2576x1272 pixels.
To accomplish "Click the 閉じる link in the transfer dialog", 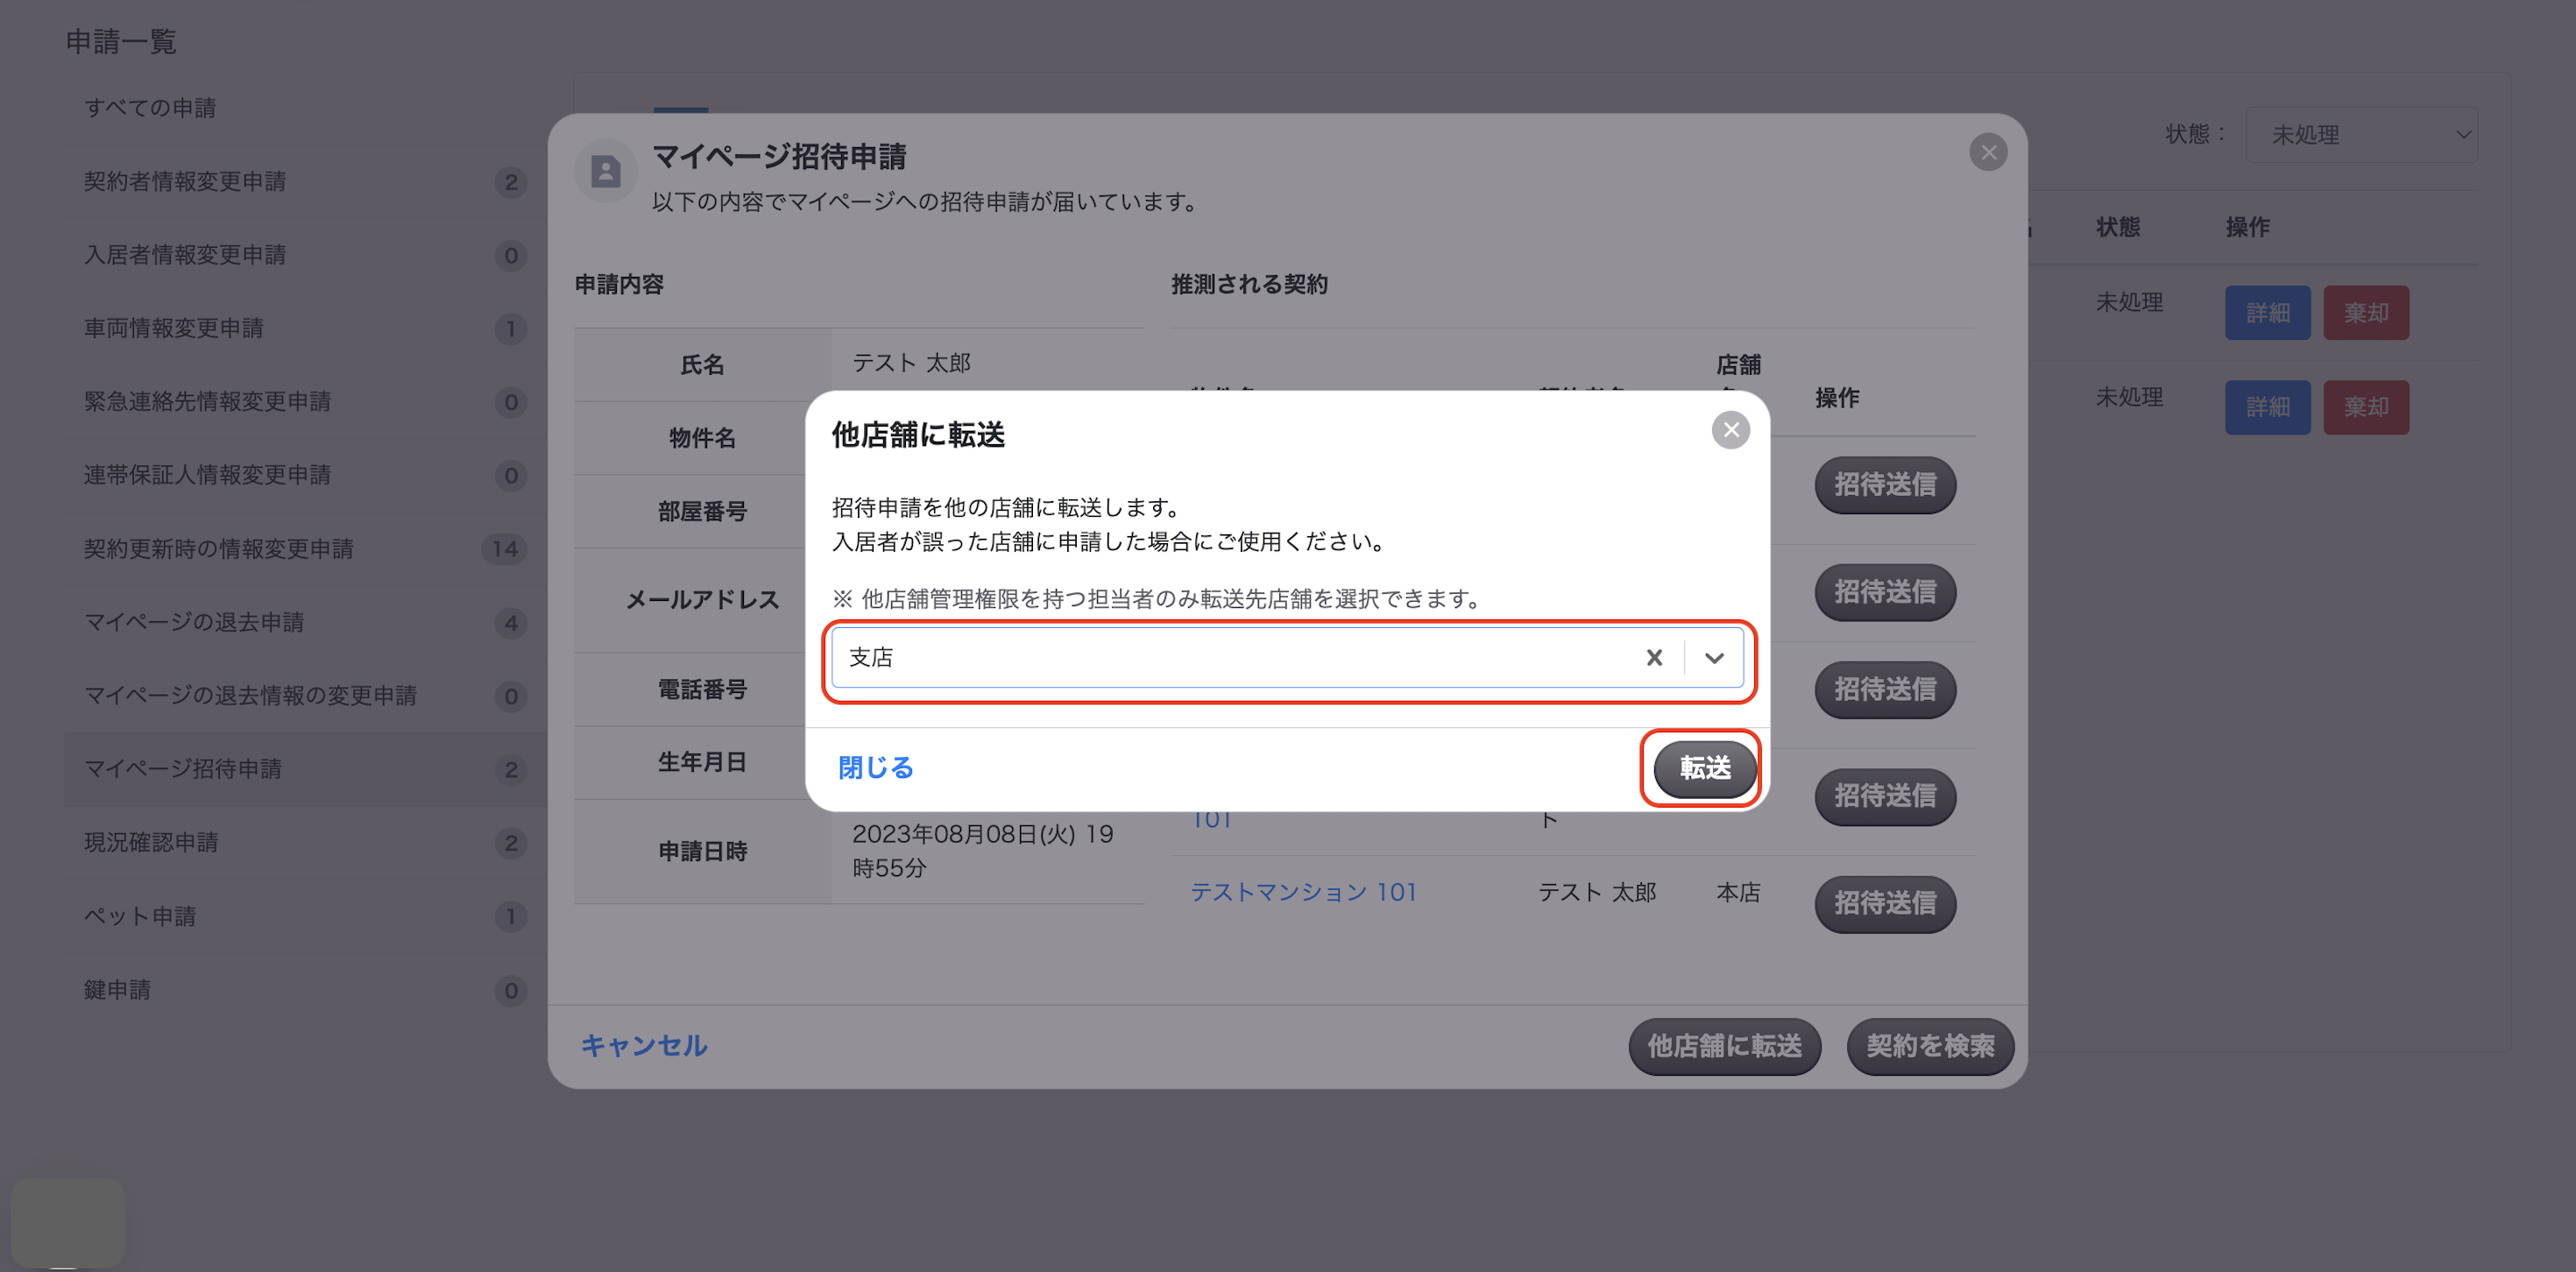I will coord(875,767).
